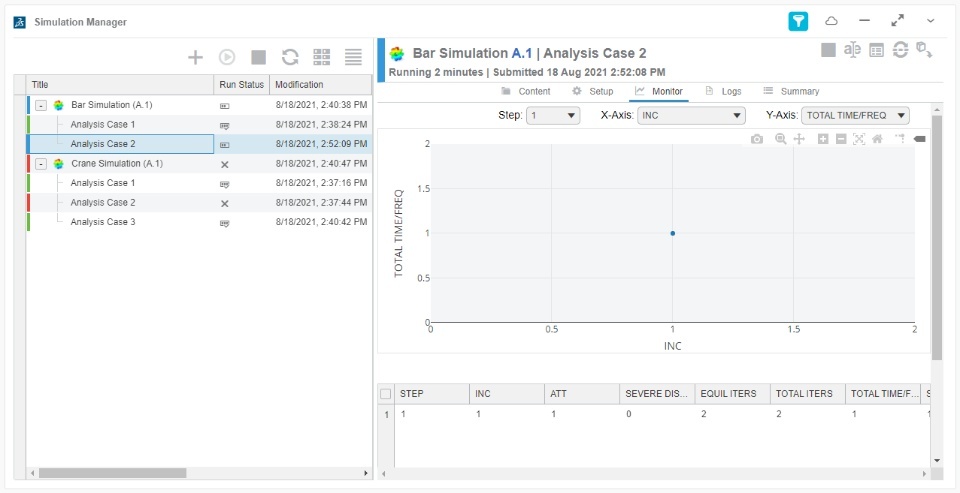Toggle the select-all checkbox in results table
The width and height of the screenshot is (960, 493).
(386, 394)
